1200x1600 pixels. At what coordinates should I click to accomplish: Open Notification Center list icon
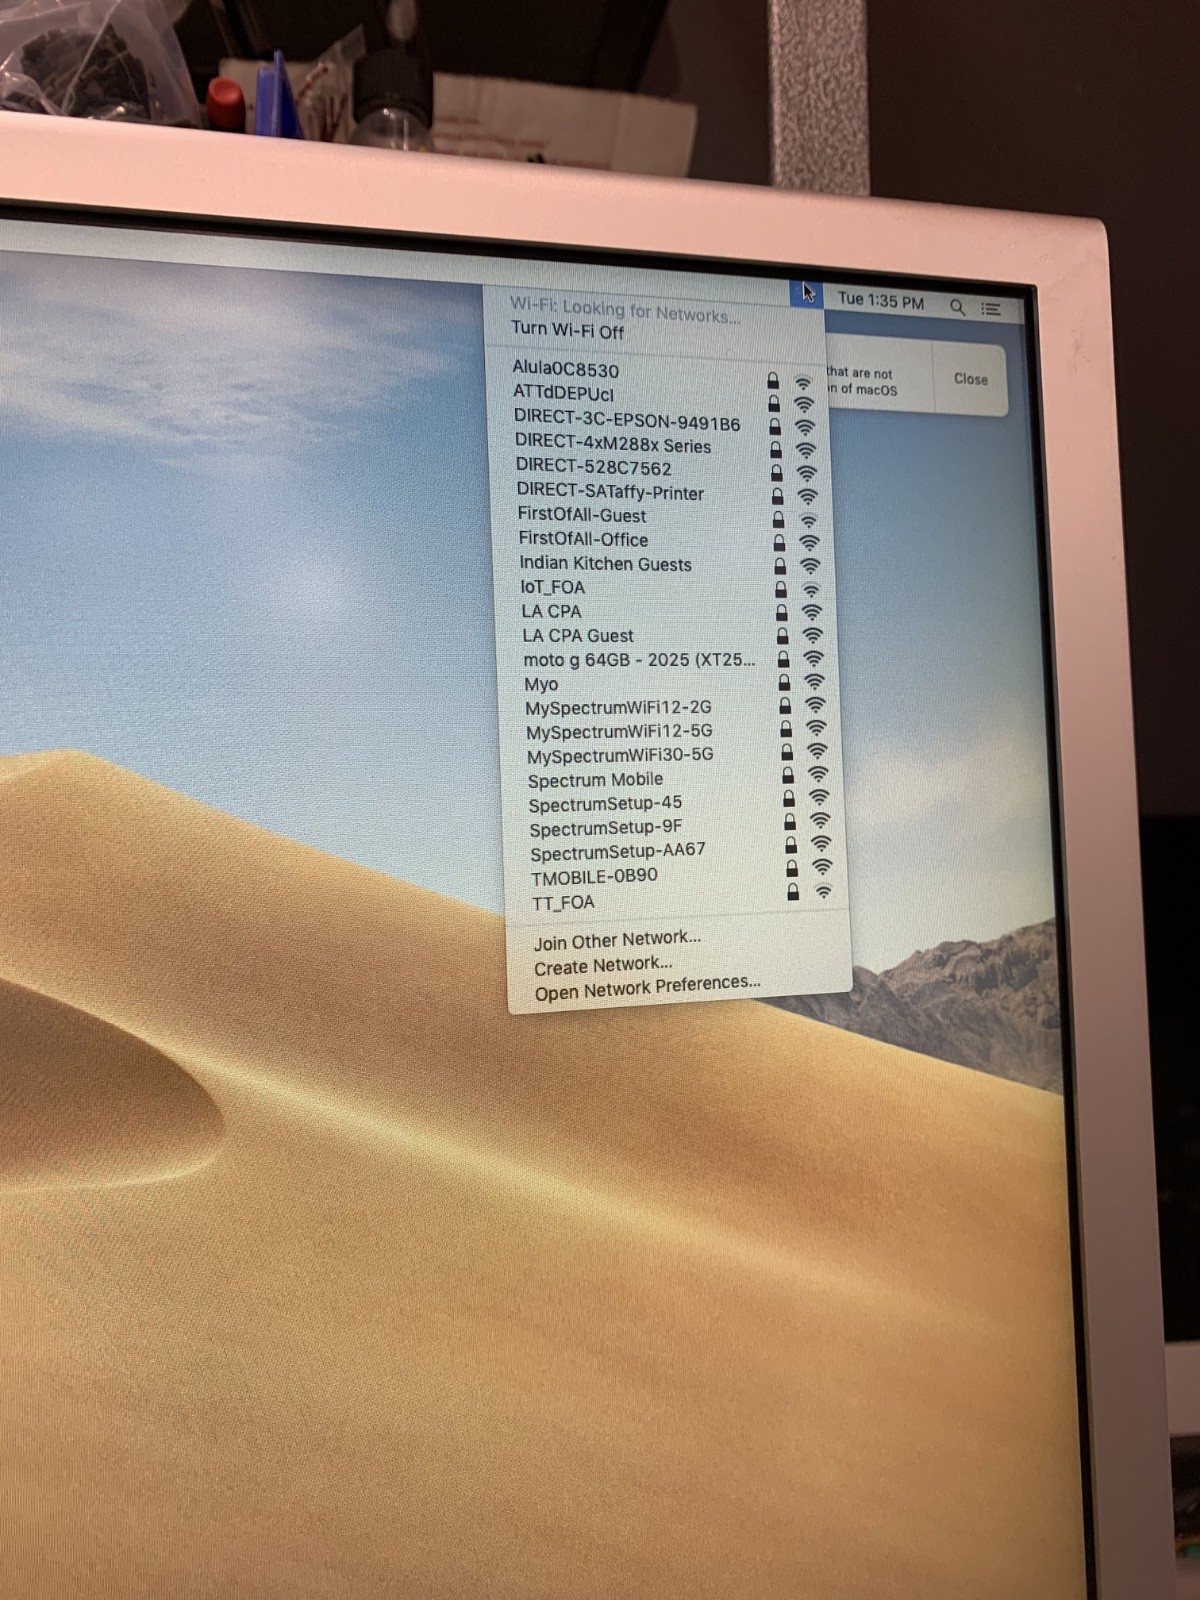point(991,309)
